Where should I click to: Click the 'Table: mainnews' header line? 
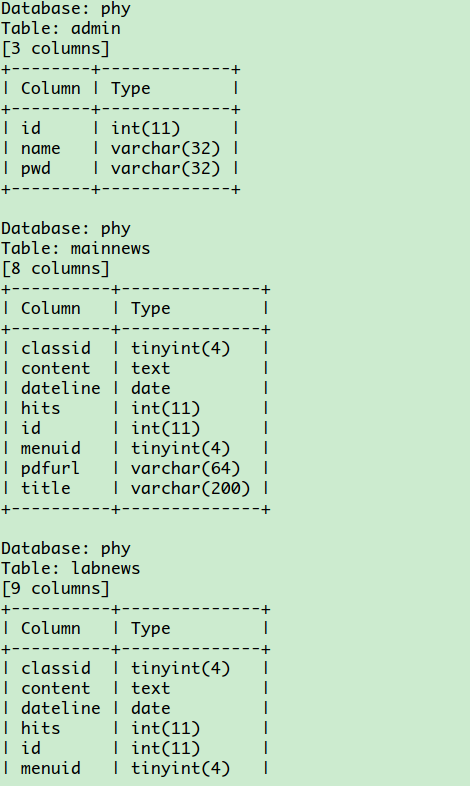[x=76, y=248]
